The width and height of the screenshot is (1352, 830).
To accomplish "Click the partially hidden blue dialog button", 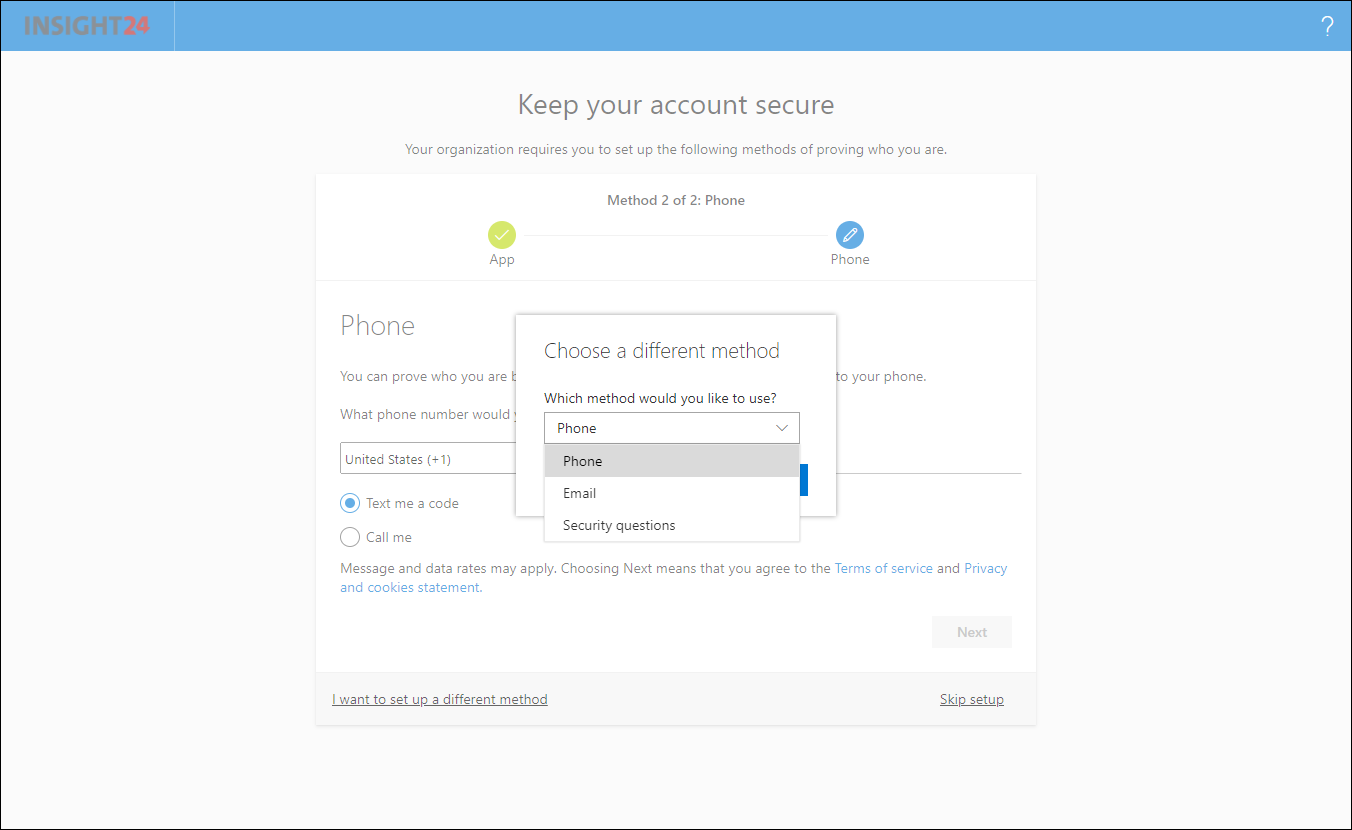I will point(804,481).
